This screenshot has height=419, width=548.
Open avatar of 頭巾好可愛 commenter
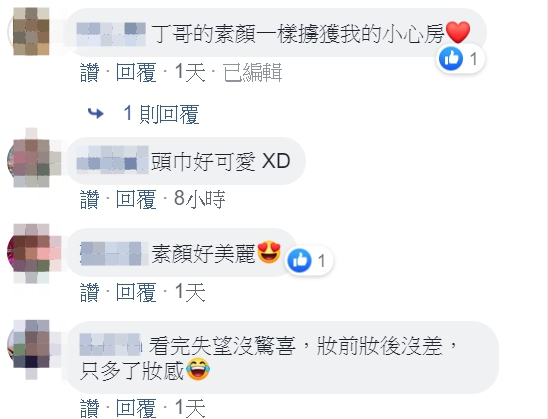point(32,161)
